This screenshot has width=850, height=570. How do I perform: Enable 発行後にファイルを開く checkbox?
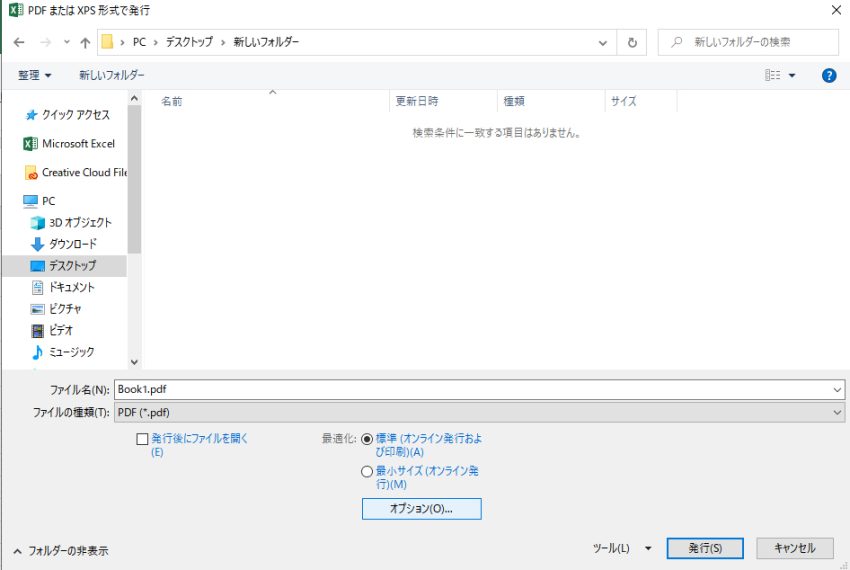142,439
